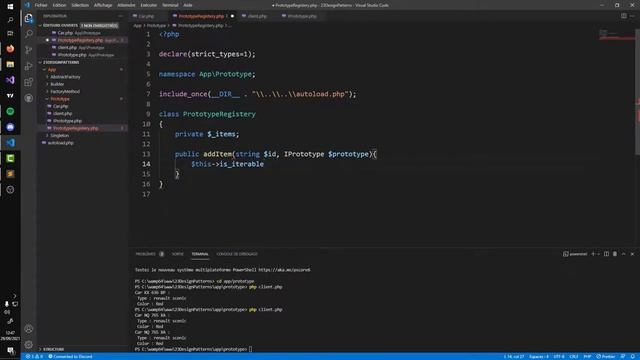Click the notifications bell in status bar
The height and width of the screenshot is (360, 640).
click(633, 356)
